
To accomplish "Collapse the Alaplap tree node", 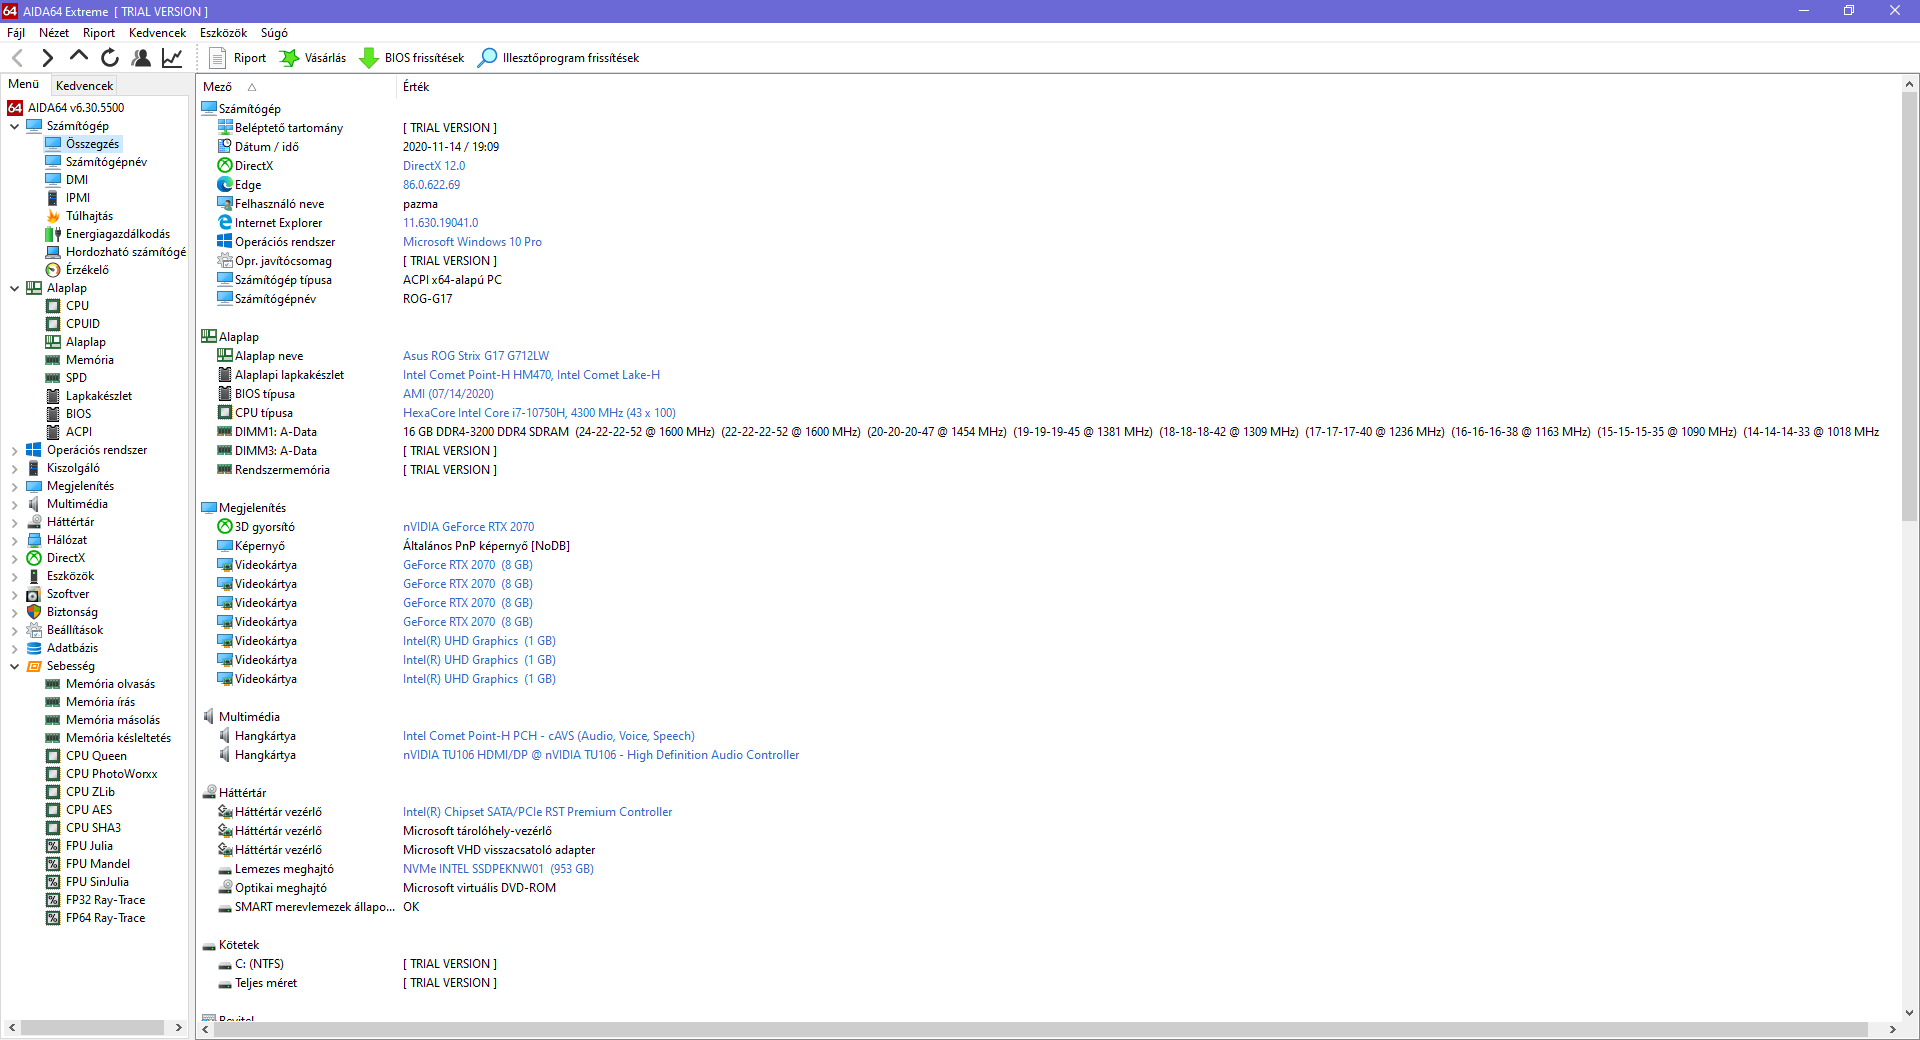I will tap(14, 288).
